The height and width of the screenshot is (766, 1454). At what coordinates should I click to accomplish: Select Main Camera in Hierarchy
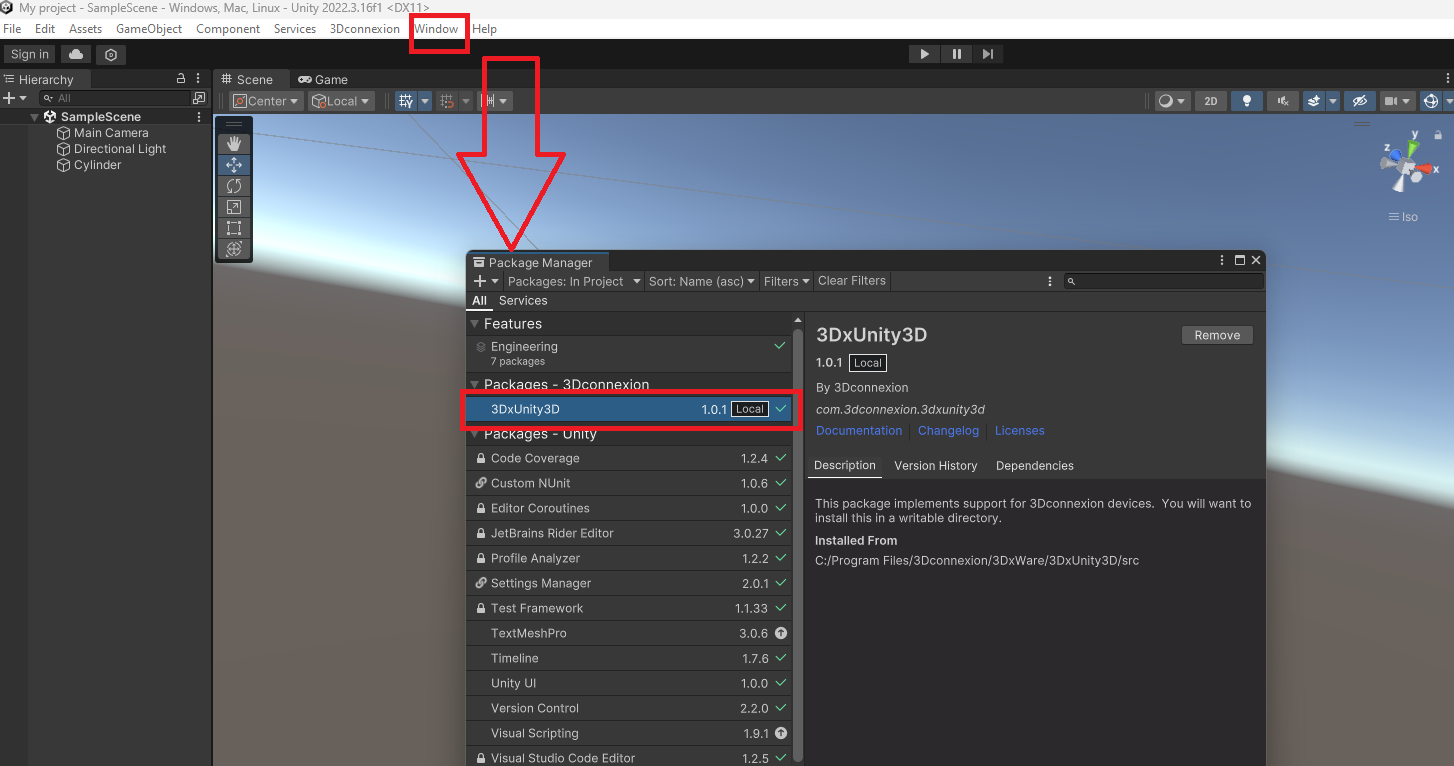[x=111, y=133]
